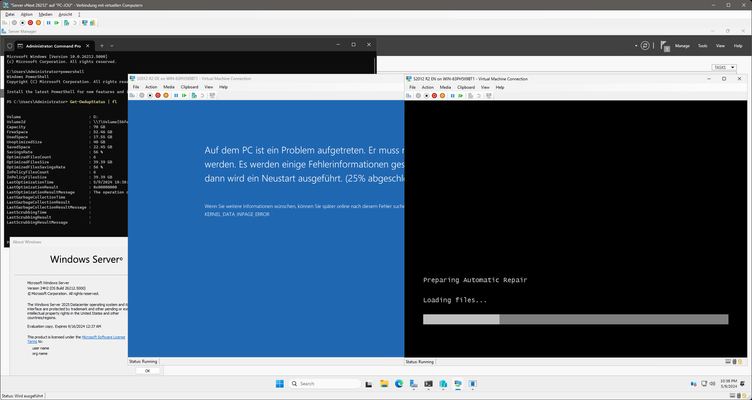Image resolution: width=752 pixels, height=400 pixels.
Task: Maximize the S2012 R2 EN connection window
Action: click(x=724, y=79)
